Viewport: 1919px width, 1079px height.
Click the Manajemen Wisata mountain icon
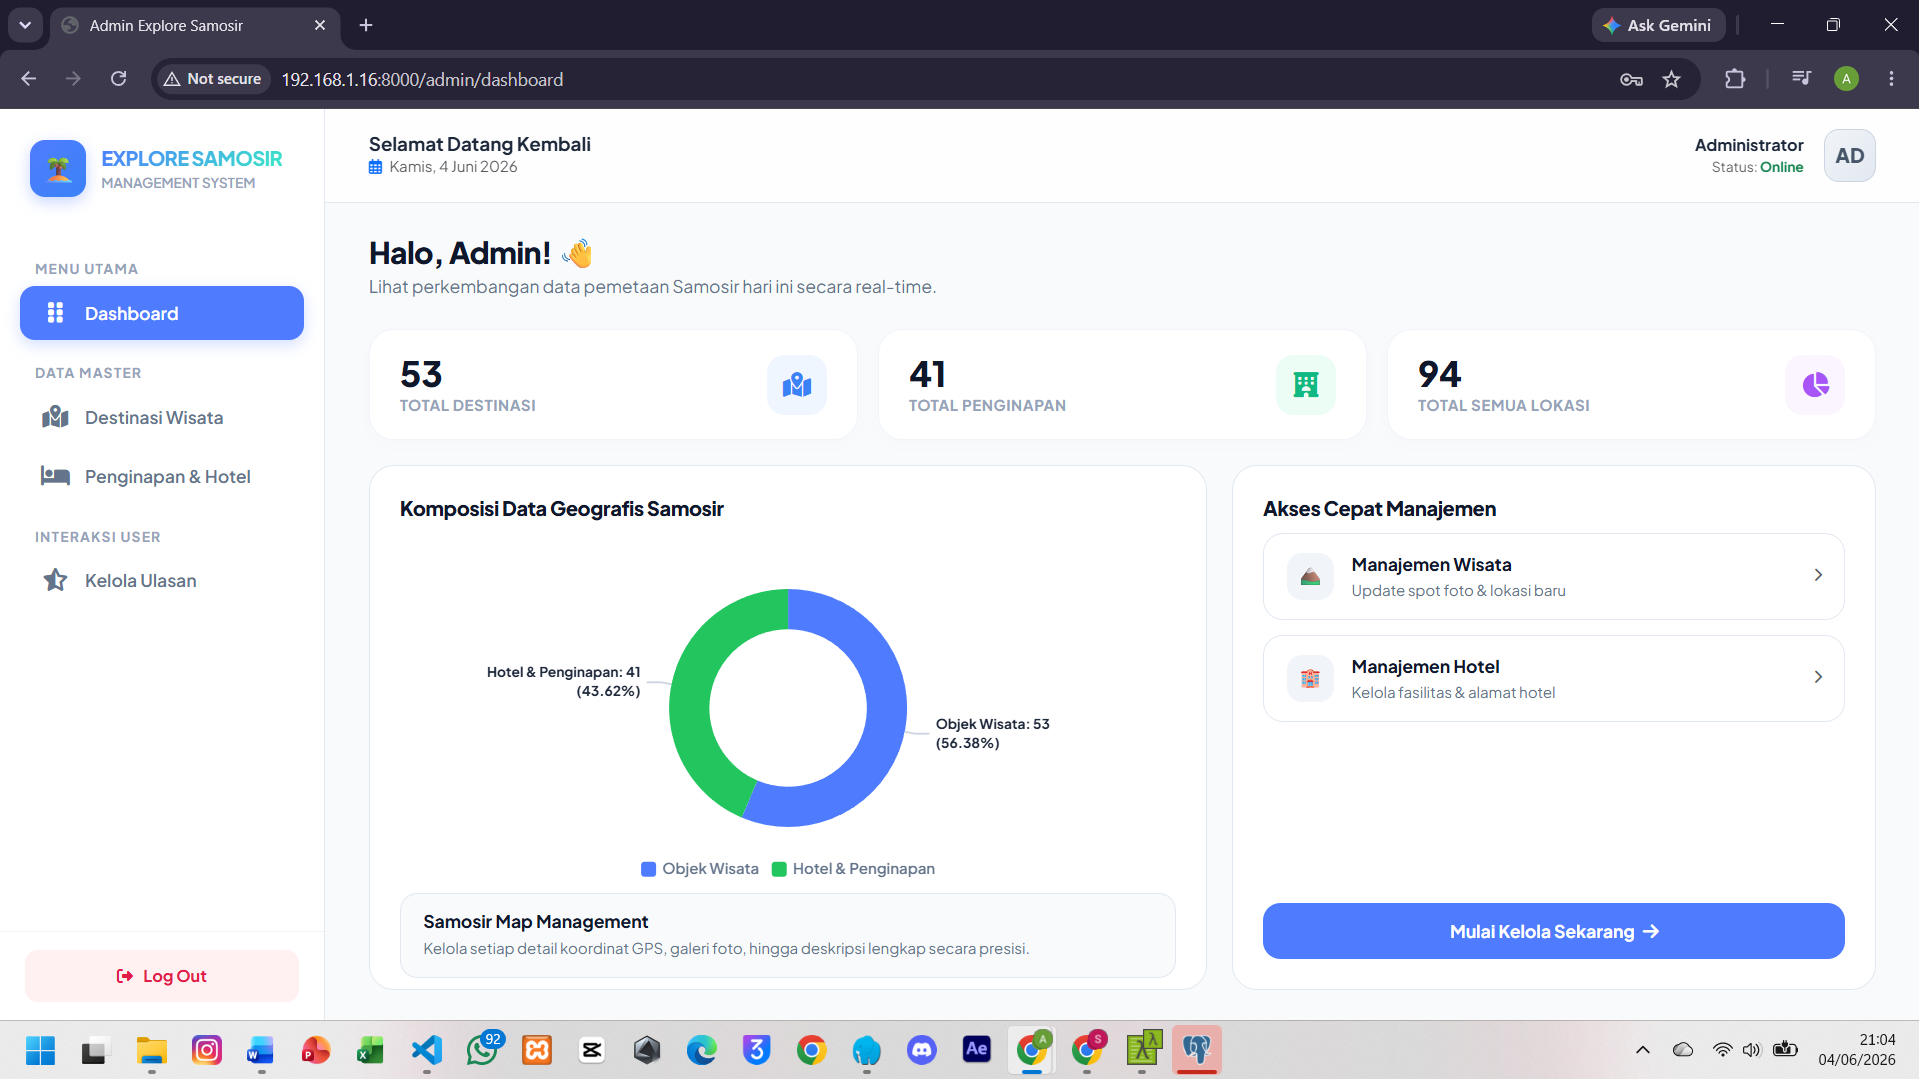tap(1310, 577)
